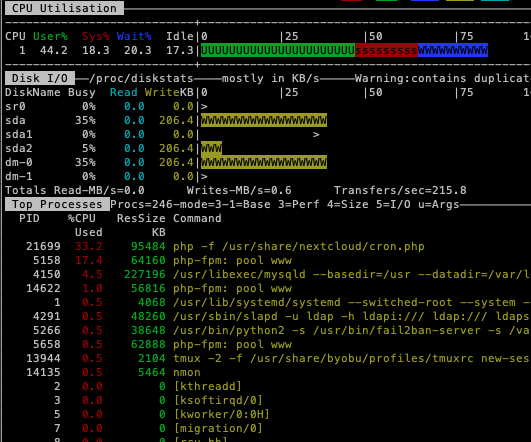Click the 4=Size mode option text
The height and width of the screenshot is (442, 531).
tap(347, 205)
